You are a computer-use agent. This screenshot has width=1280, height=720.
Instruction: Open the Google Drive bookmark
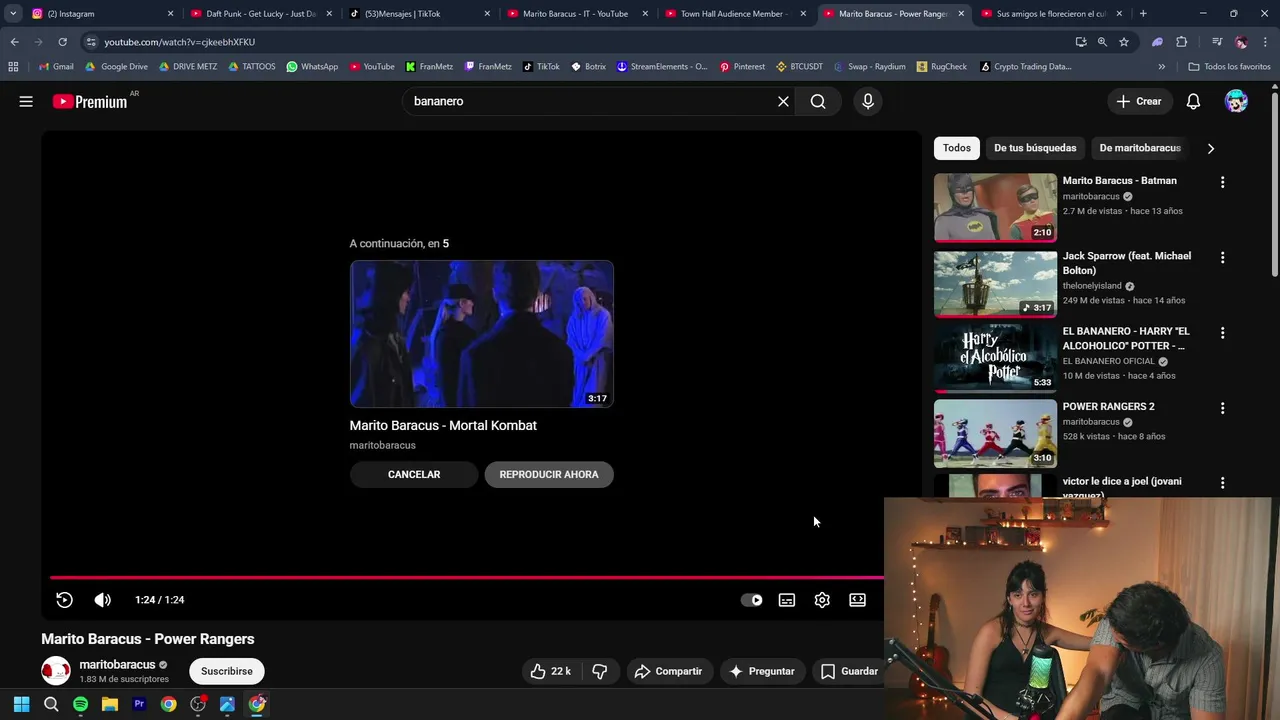coord(116,67)
